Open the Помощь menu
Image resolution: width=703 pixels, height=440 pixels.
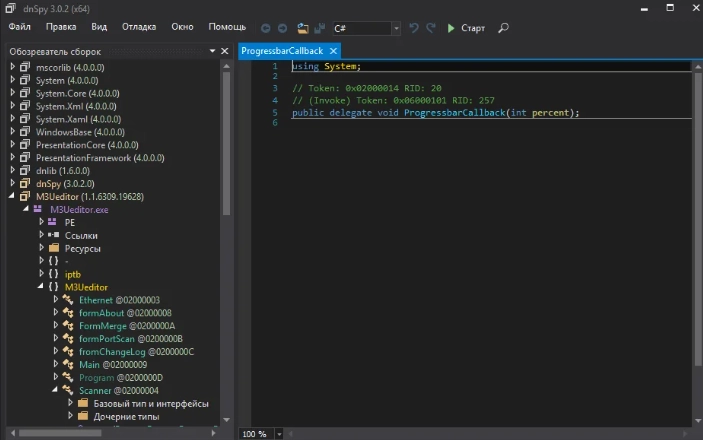coord(227,27)
